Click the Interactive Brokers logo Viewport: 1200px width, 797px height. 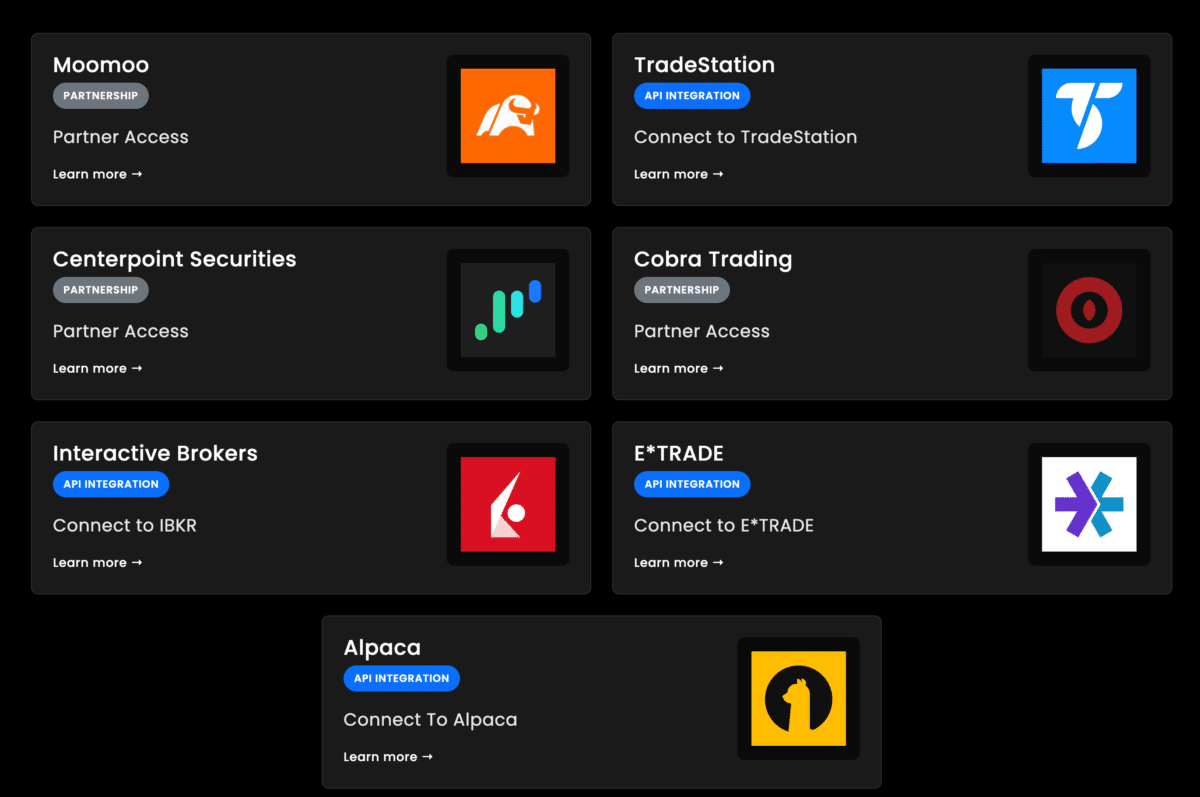point(508,504)
